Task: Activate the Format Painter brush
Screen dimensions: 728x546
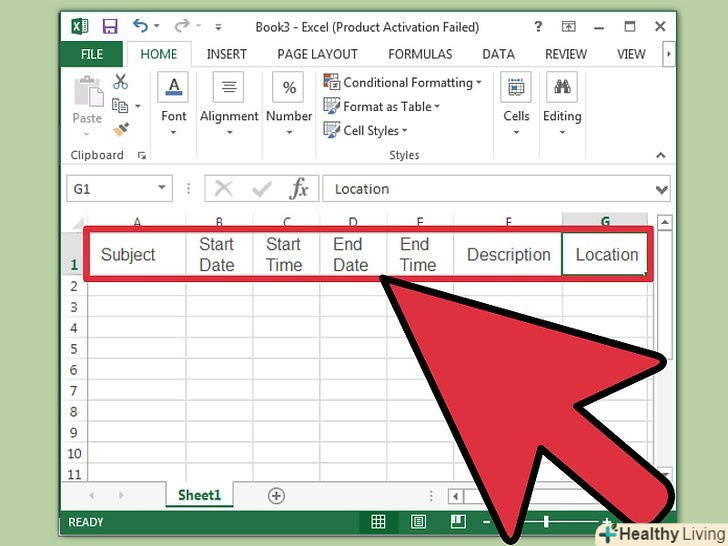Action: (x=121, y=130)
